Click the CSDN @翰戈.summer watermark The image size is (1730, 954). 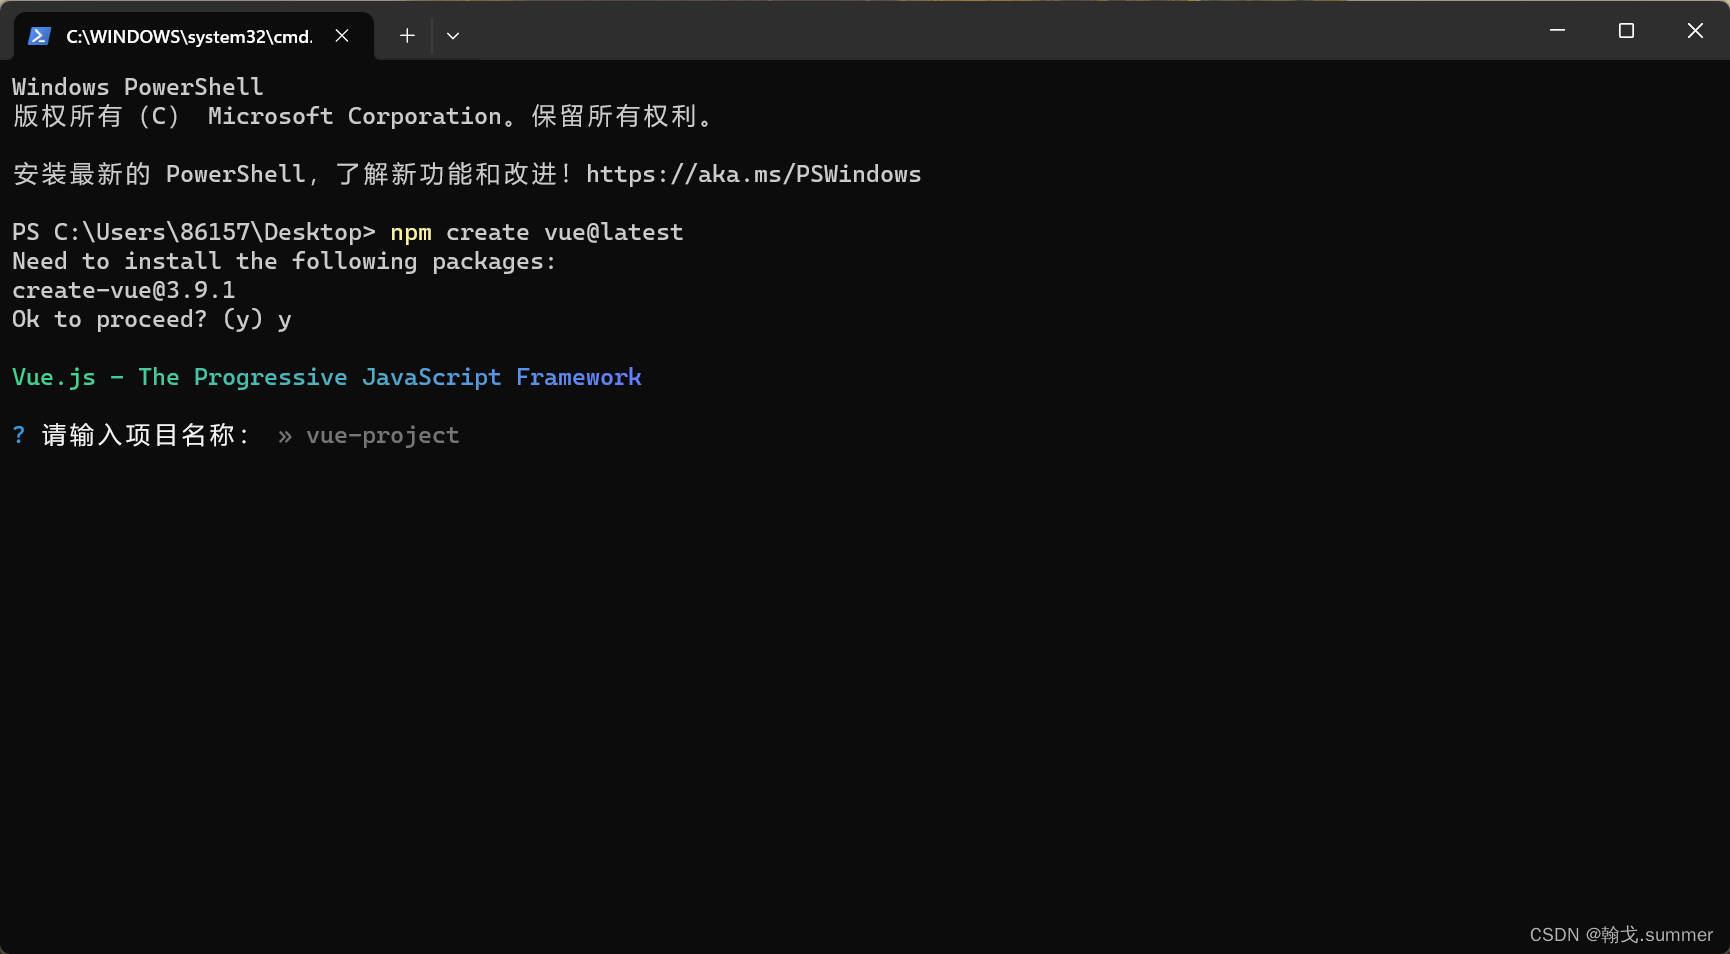(x=1620, y=935)
